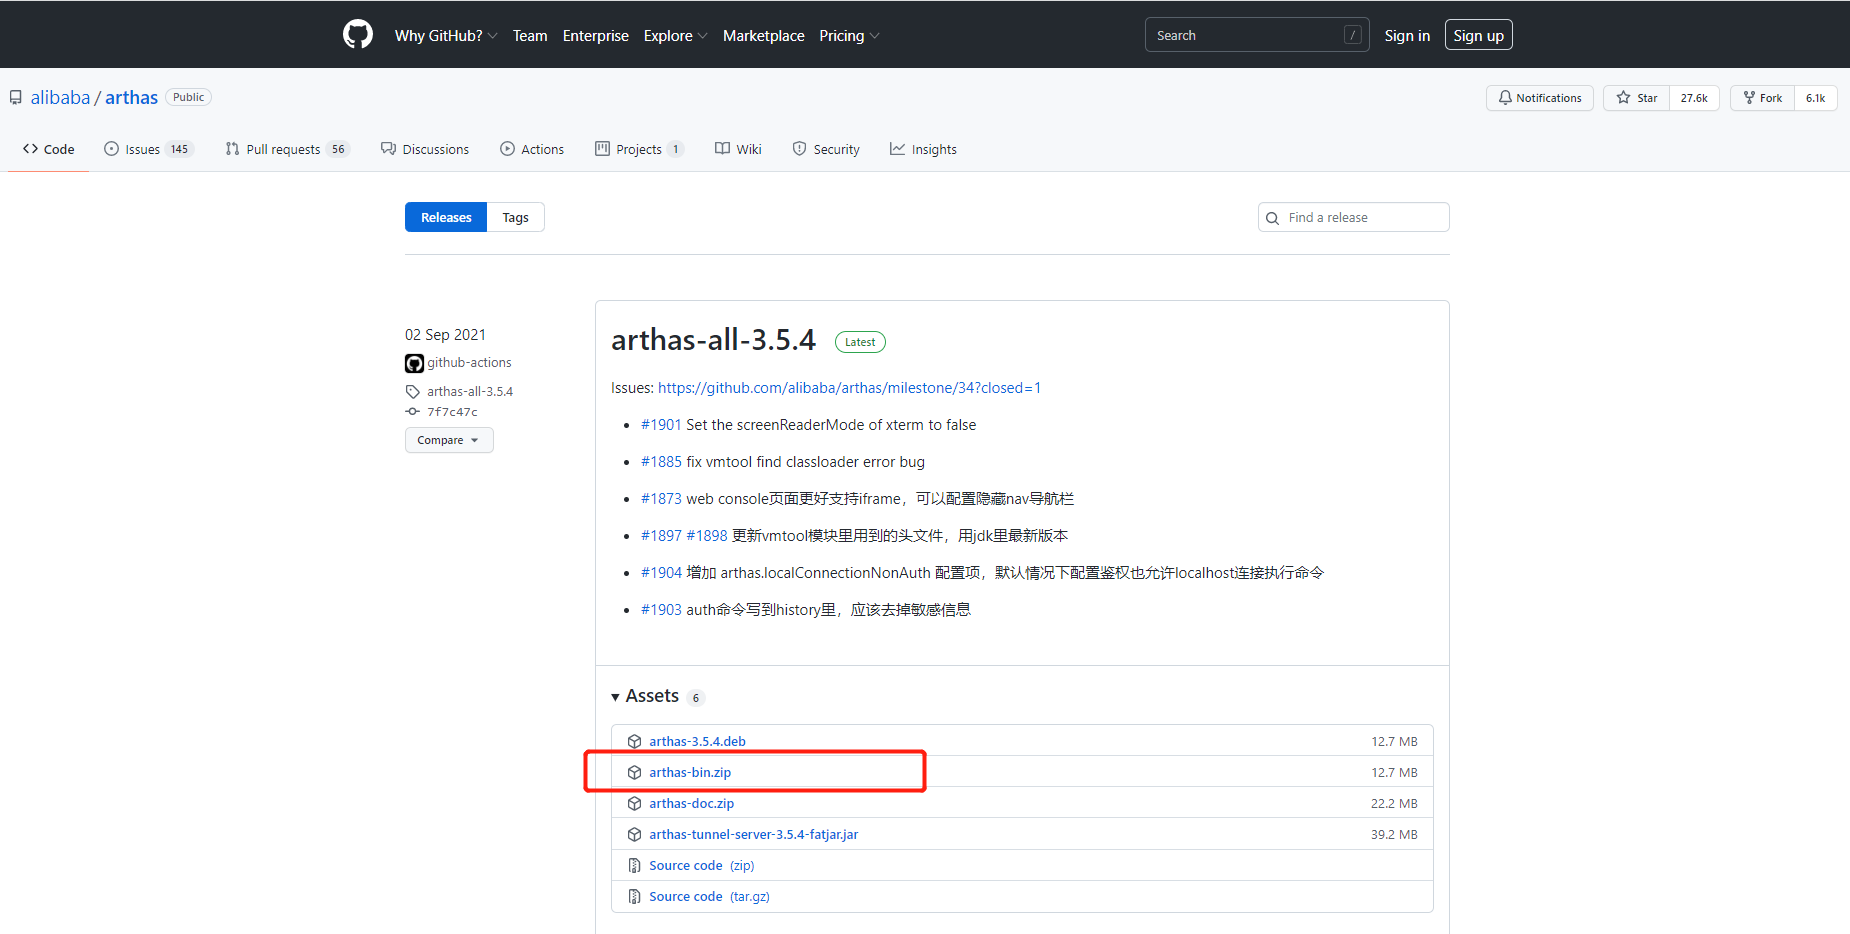Open the github-actions author link
This screenshot has height=934, width=1850.
469,362
